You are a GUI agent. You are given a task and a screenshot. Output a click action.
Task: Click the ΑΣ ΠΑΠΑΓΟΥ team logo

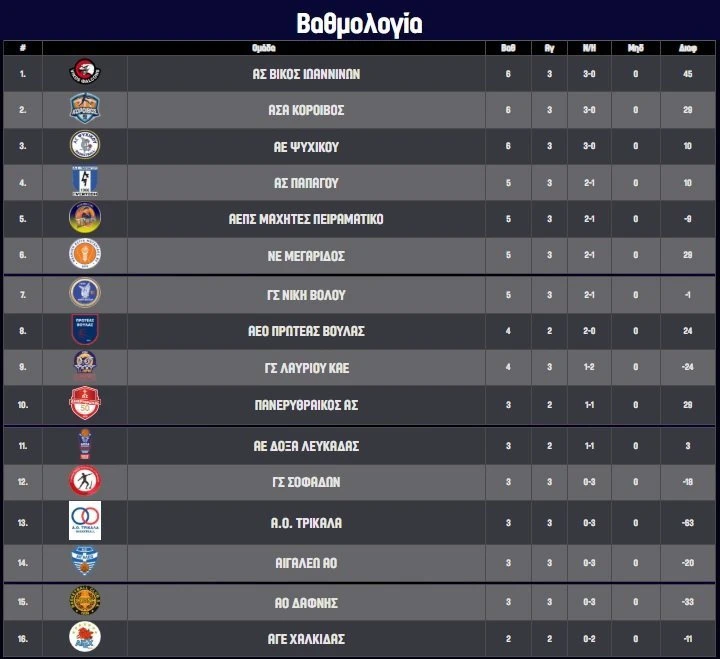click(x=85, y=182)
